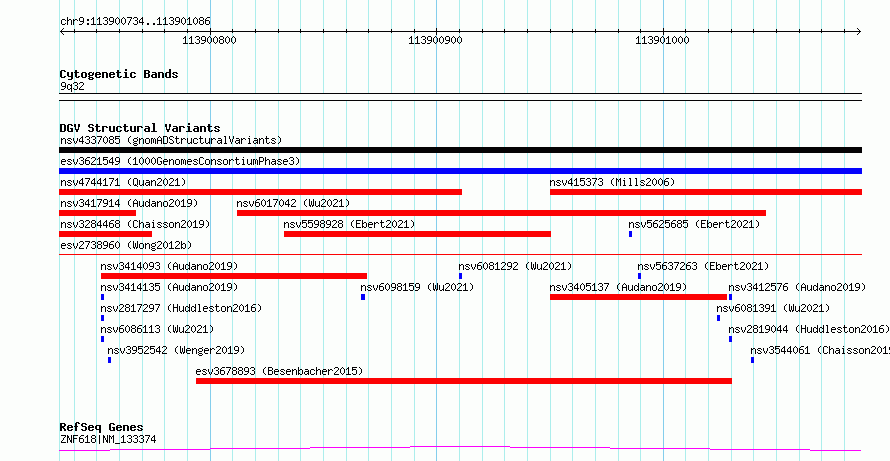Click blue marker under nsv6086113
Screen dimensions: 890x461
pyautogui.click(x=103, y=339)
